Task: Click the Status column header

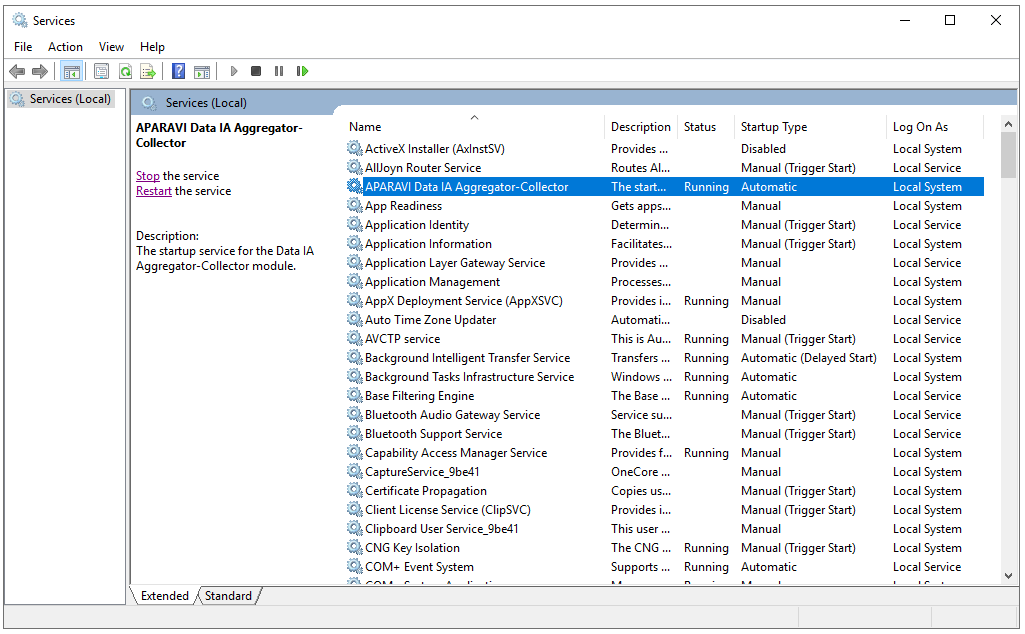Action: (700, 127)
